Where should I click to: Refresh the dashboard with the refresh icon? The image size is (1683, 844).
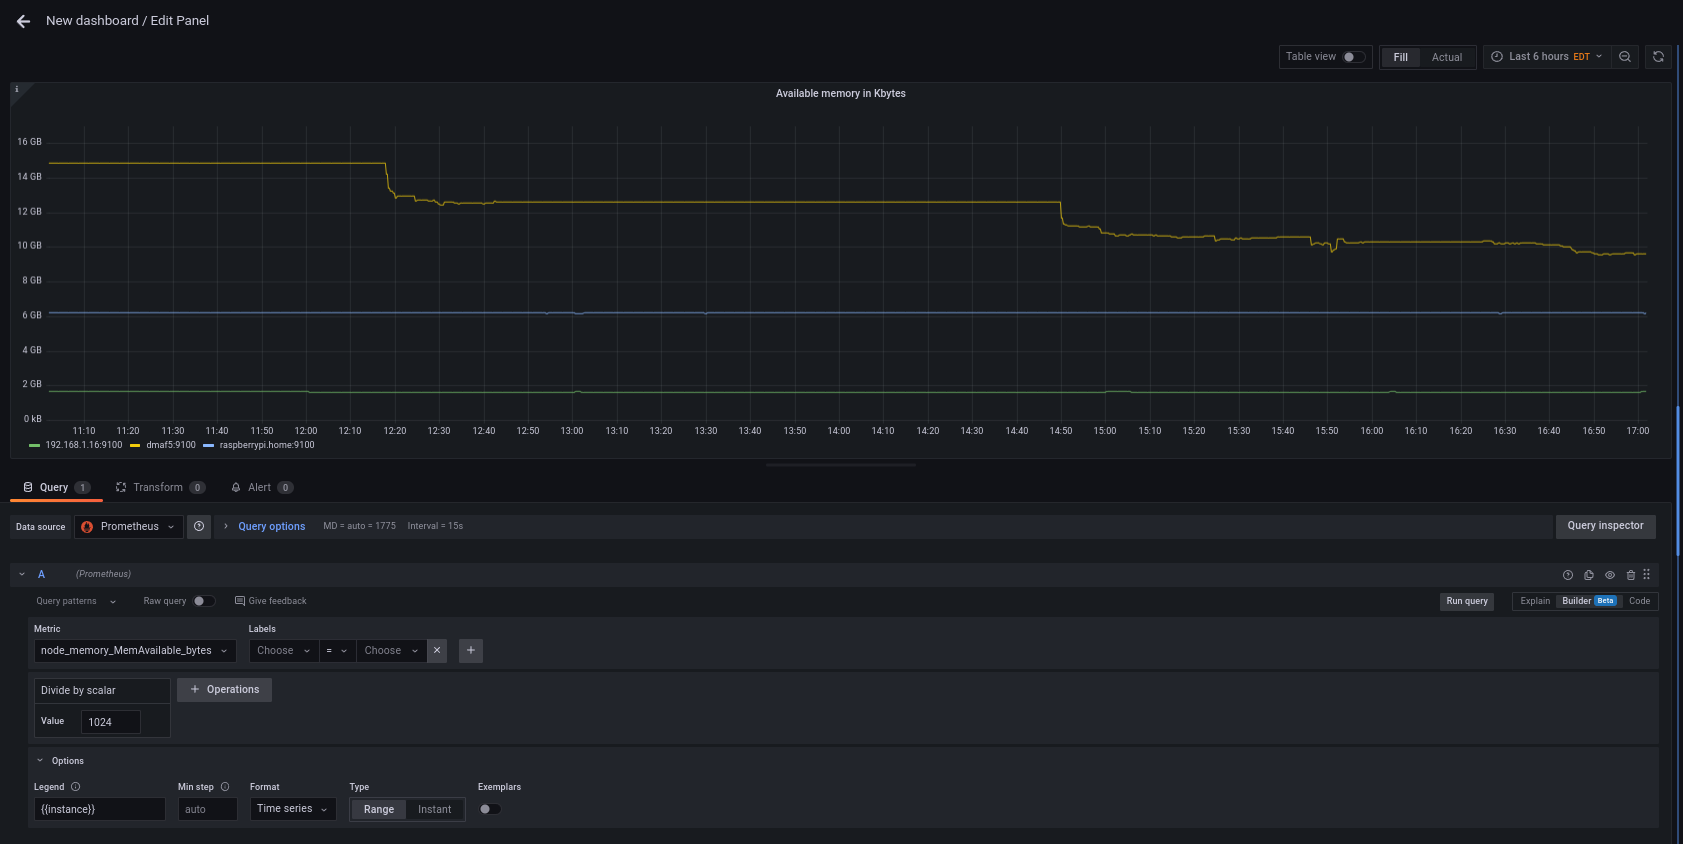(x=1658, y=57)
